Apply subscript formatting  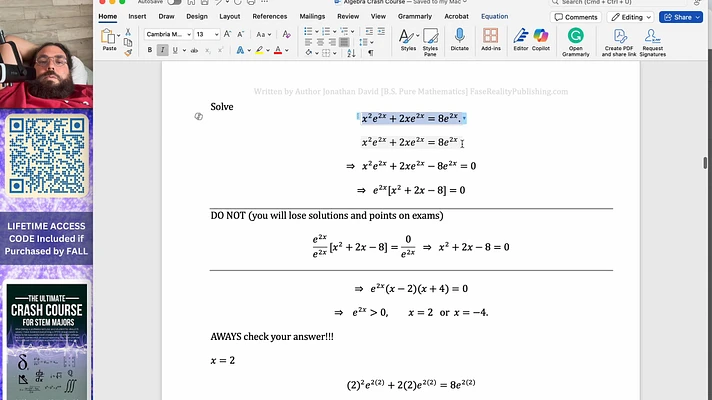208,50
